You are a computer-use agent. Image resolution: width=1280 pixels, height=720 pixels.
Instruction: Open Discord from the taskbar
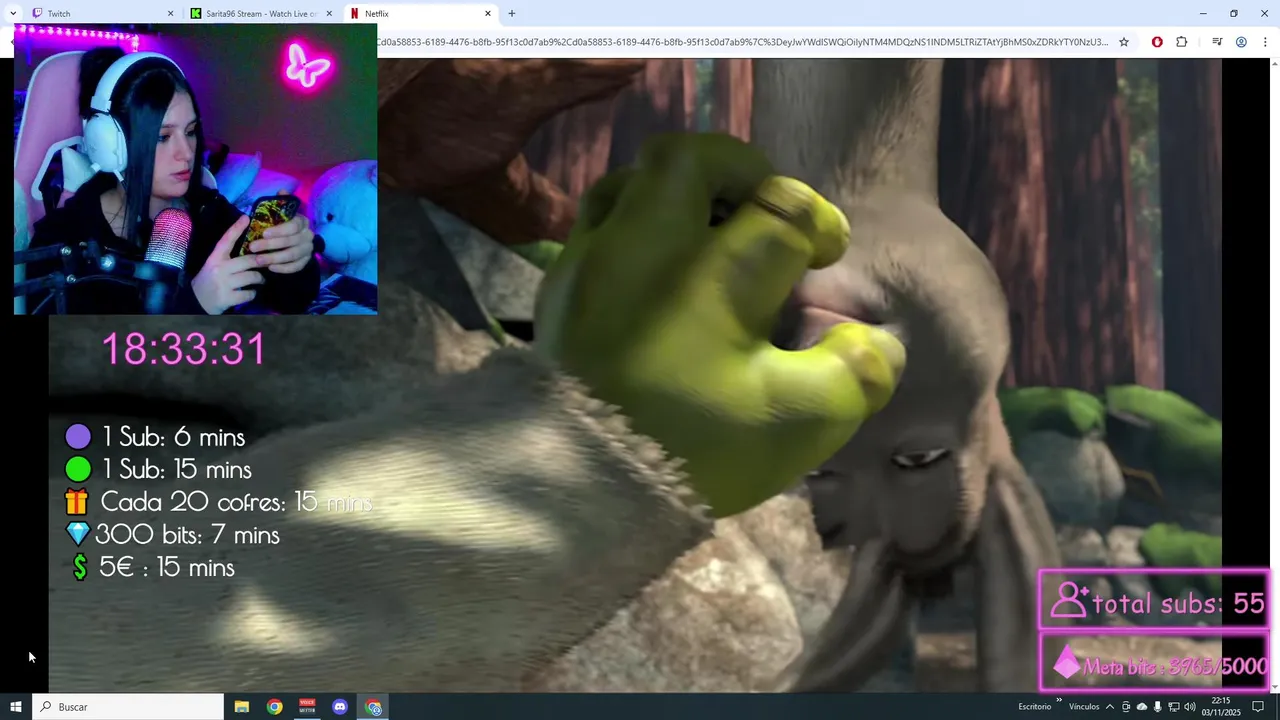340,707
